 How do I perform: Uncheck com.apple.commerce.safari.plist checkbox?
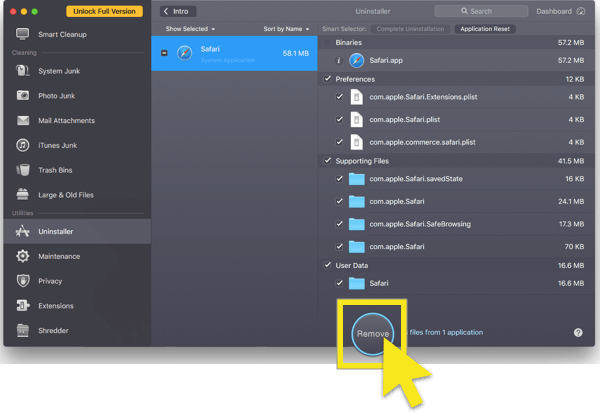pyautogui.click(x=339, y=142)
